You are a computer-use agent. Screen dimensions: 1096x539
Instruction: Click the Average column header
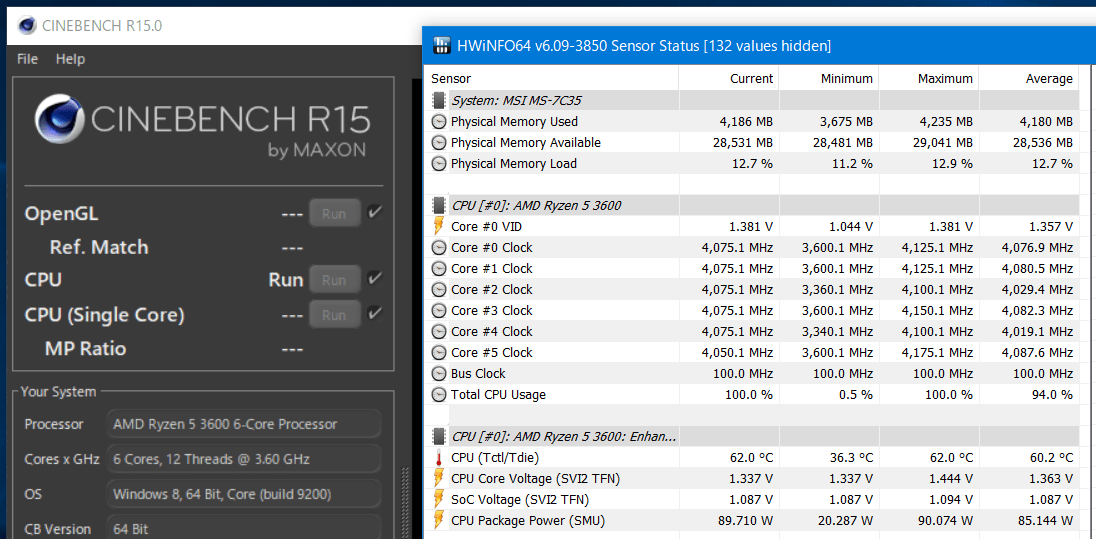(x=1028, y=78)
